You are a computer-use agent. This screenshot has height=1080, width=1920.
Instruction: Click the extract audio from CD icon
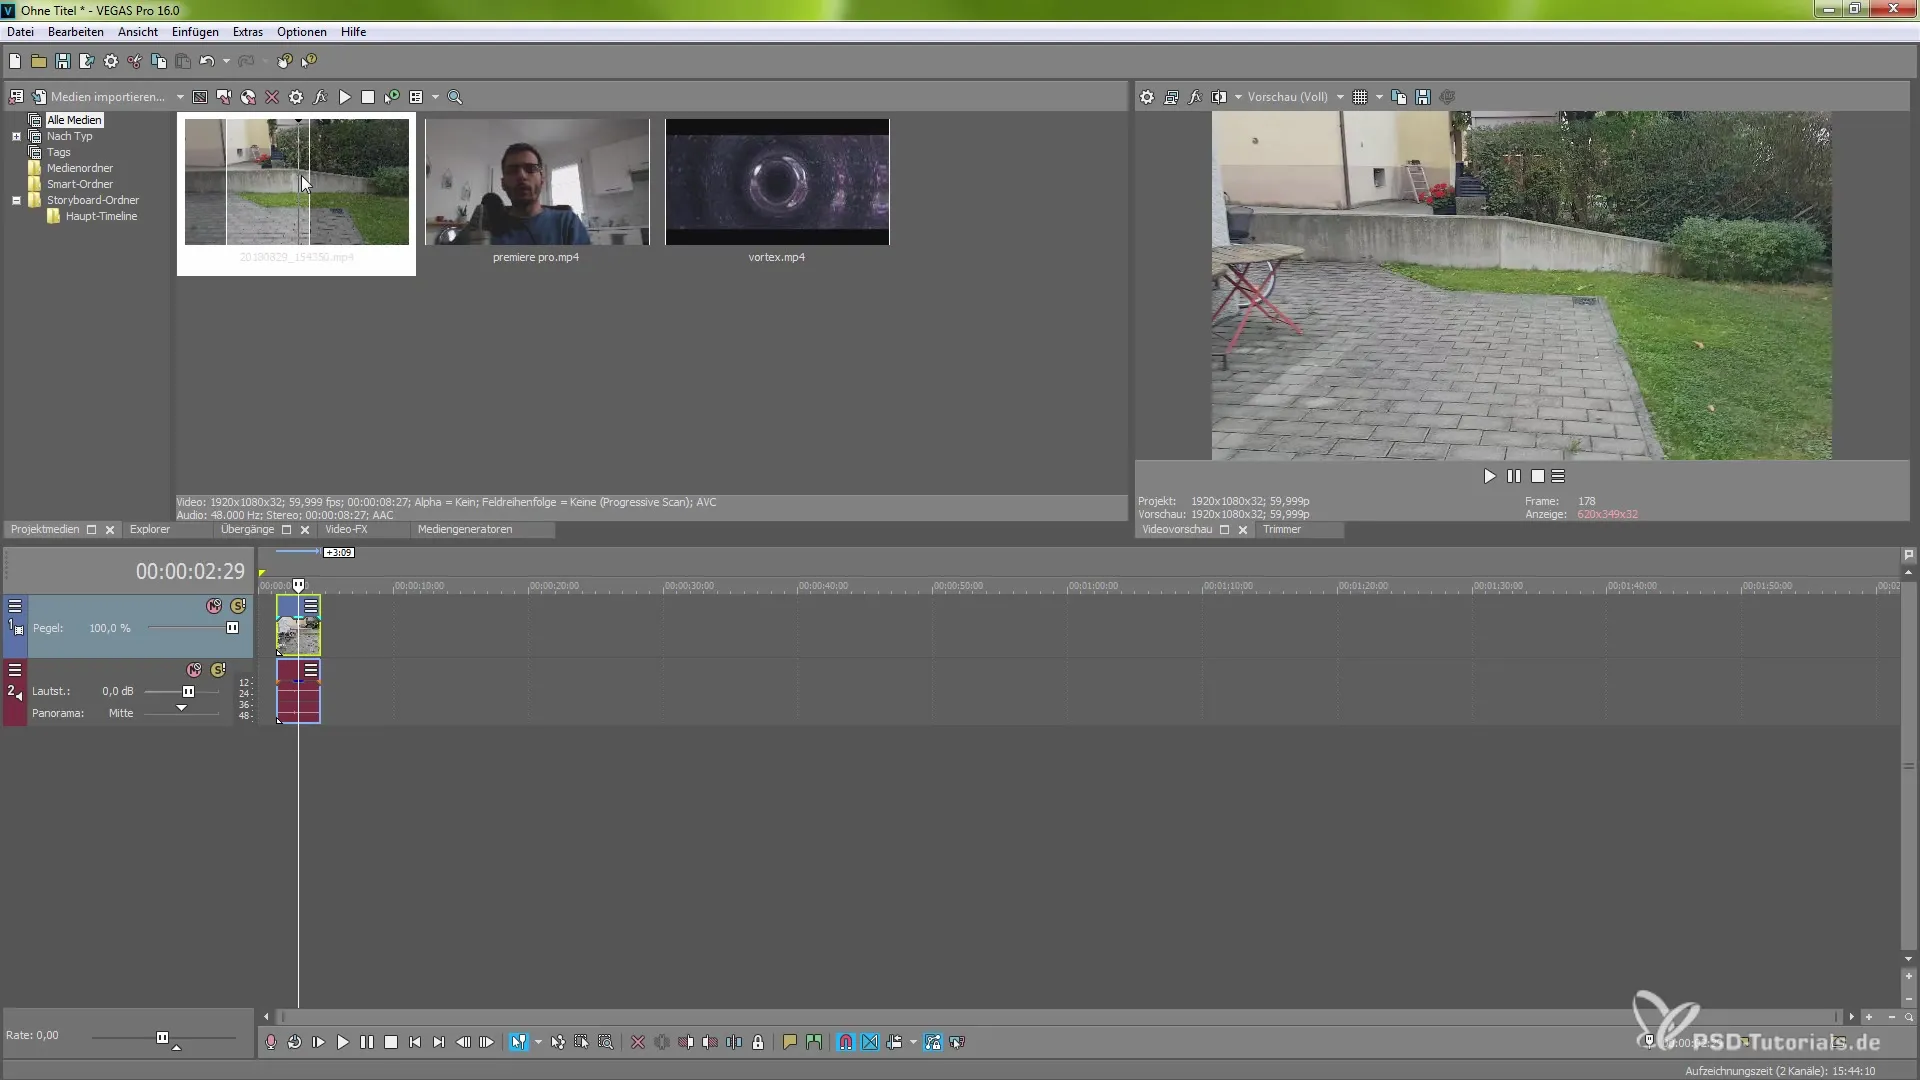[x=248, y=97]
